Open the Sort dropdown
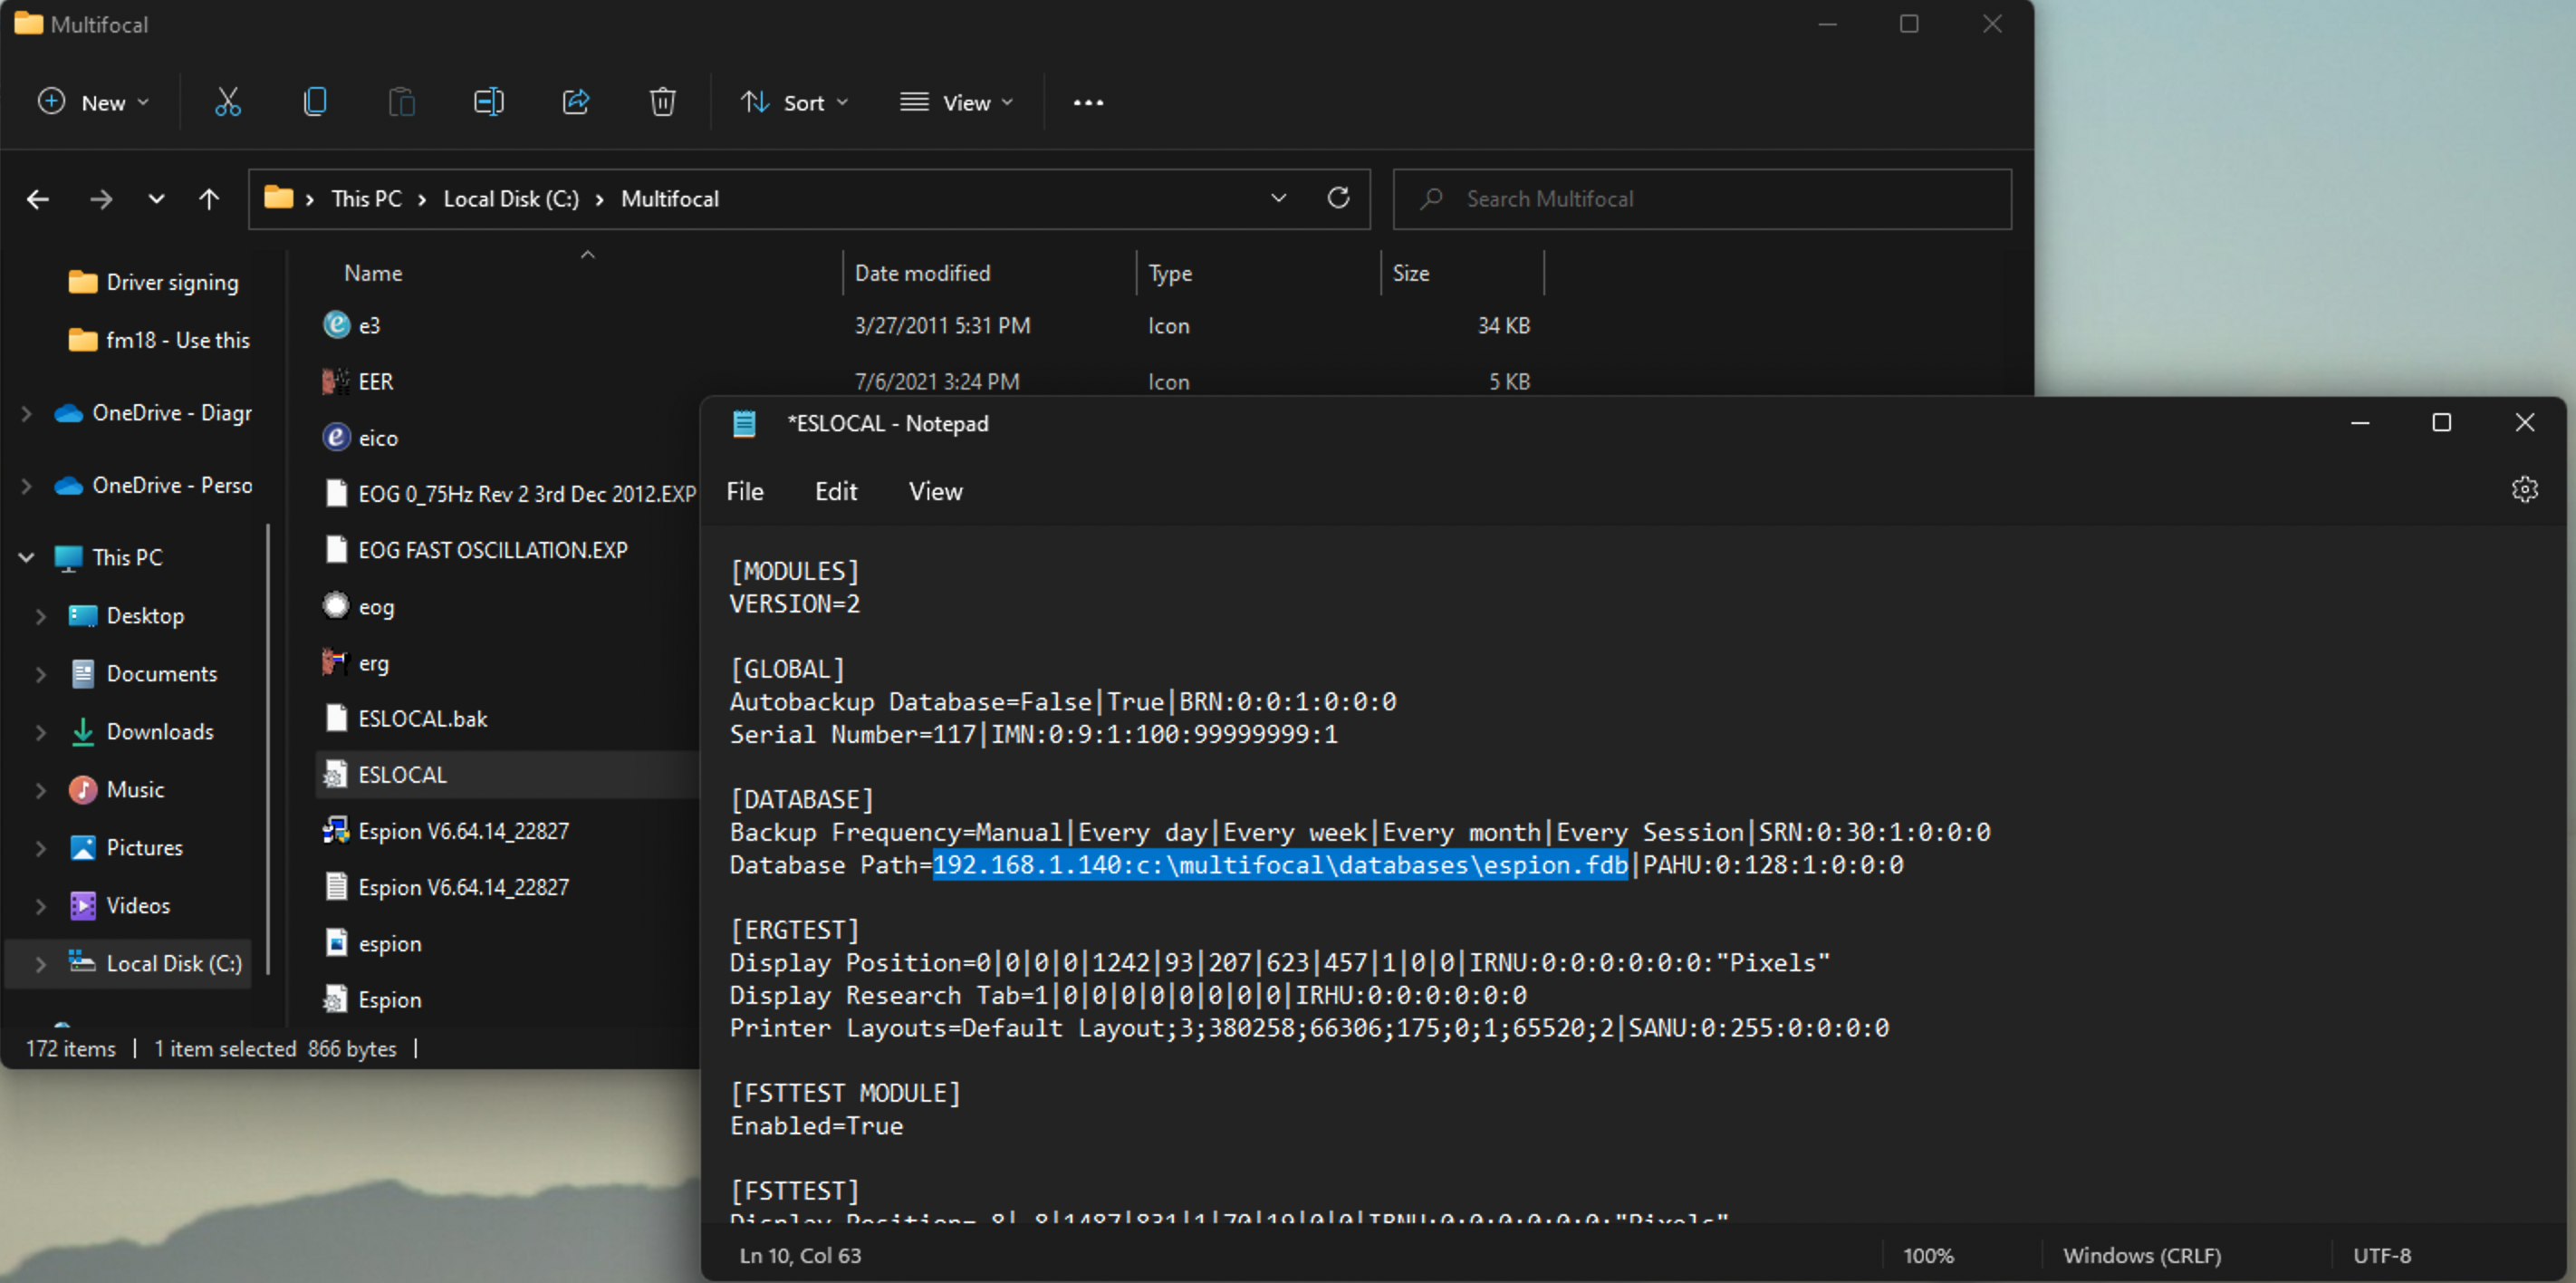This screenshot has height=1283, width=2576. coord(795,102)
